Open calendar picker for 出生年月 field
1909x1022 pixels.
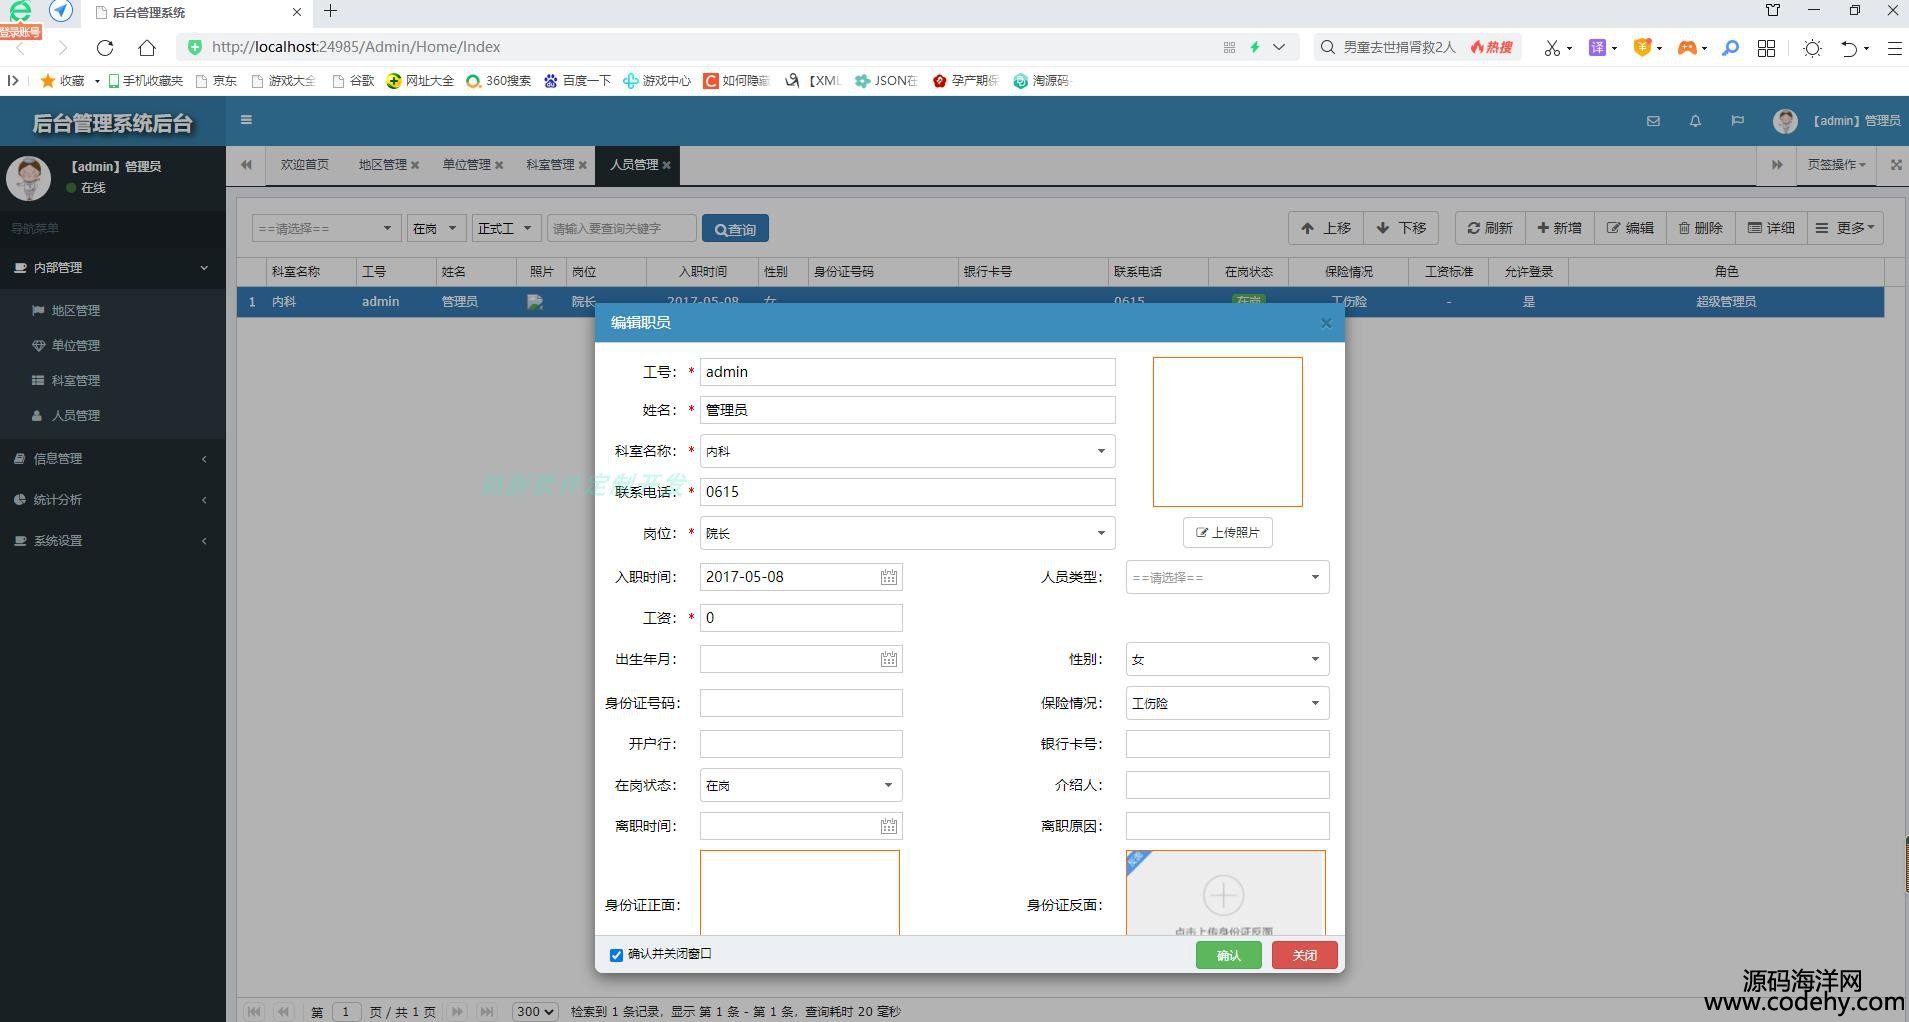[x=888, y=659]
